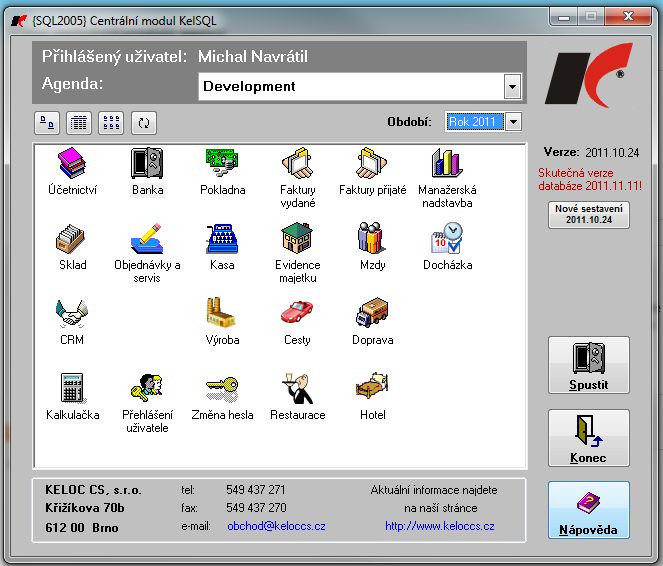Image resolution: width=663 pixels, height=566 pixels.
Task: Launch the Kalkulačka calculator
Action: click(72, 396)
